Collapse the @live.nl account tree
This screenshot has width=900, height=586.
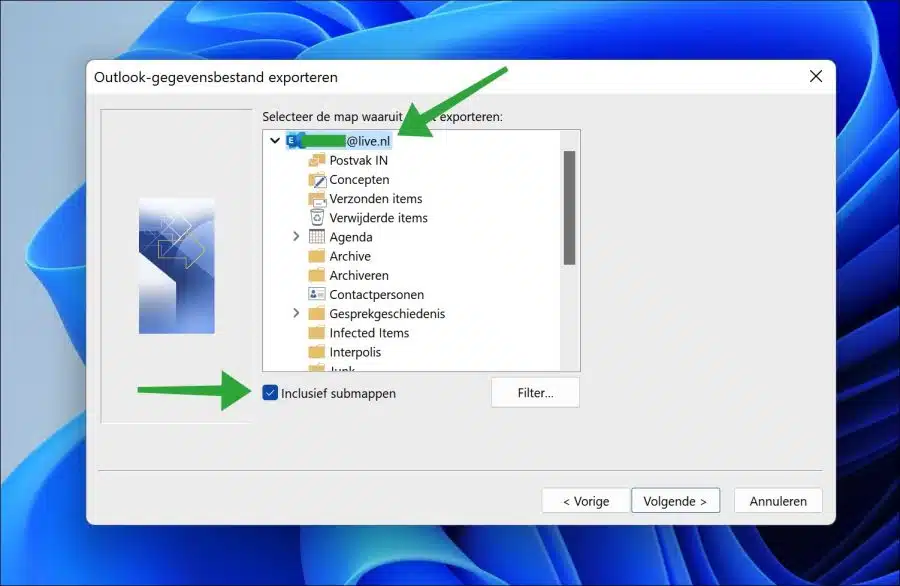pyautogui.click(x=275, y=141)
